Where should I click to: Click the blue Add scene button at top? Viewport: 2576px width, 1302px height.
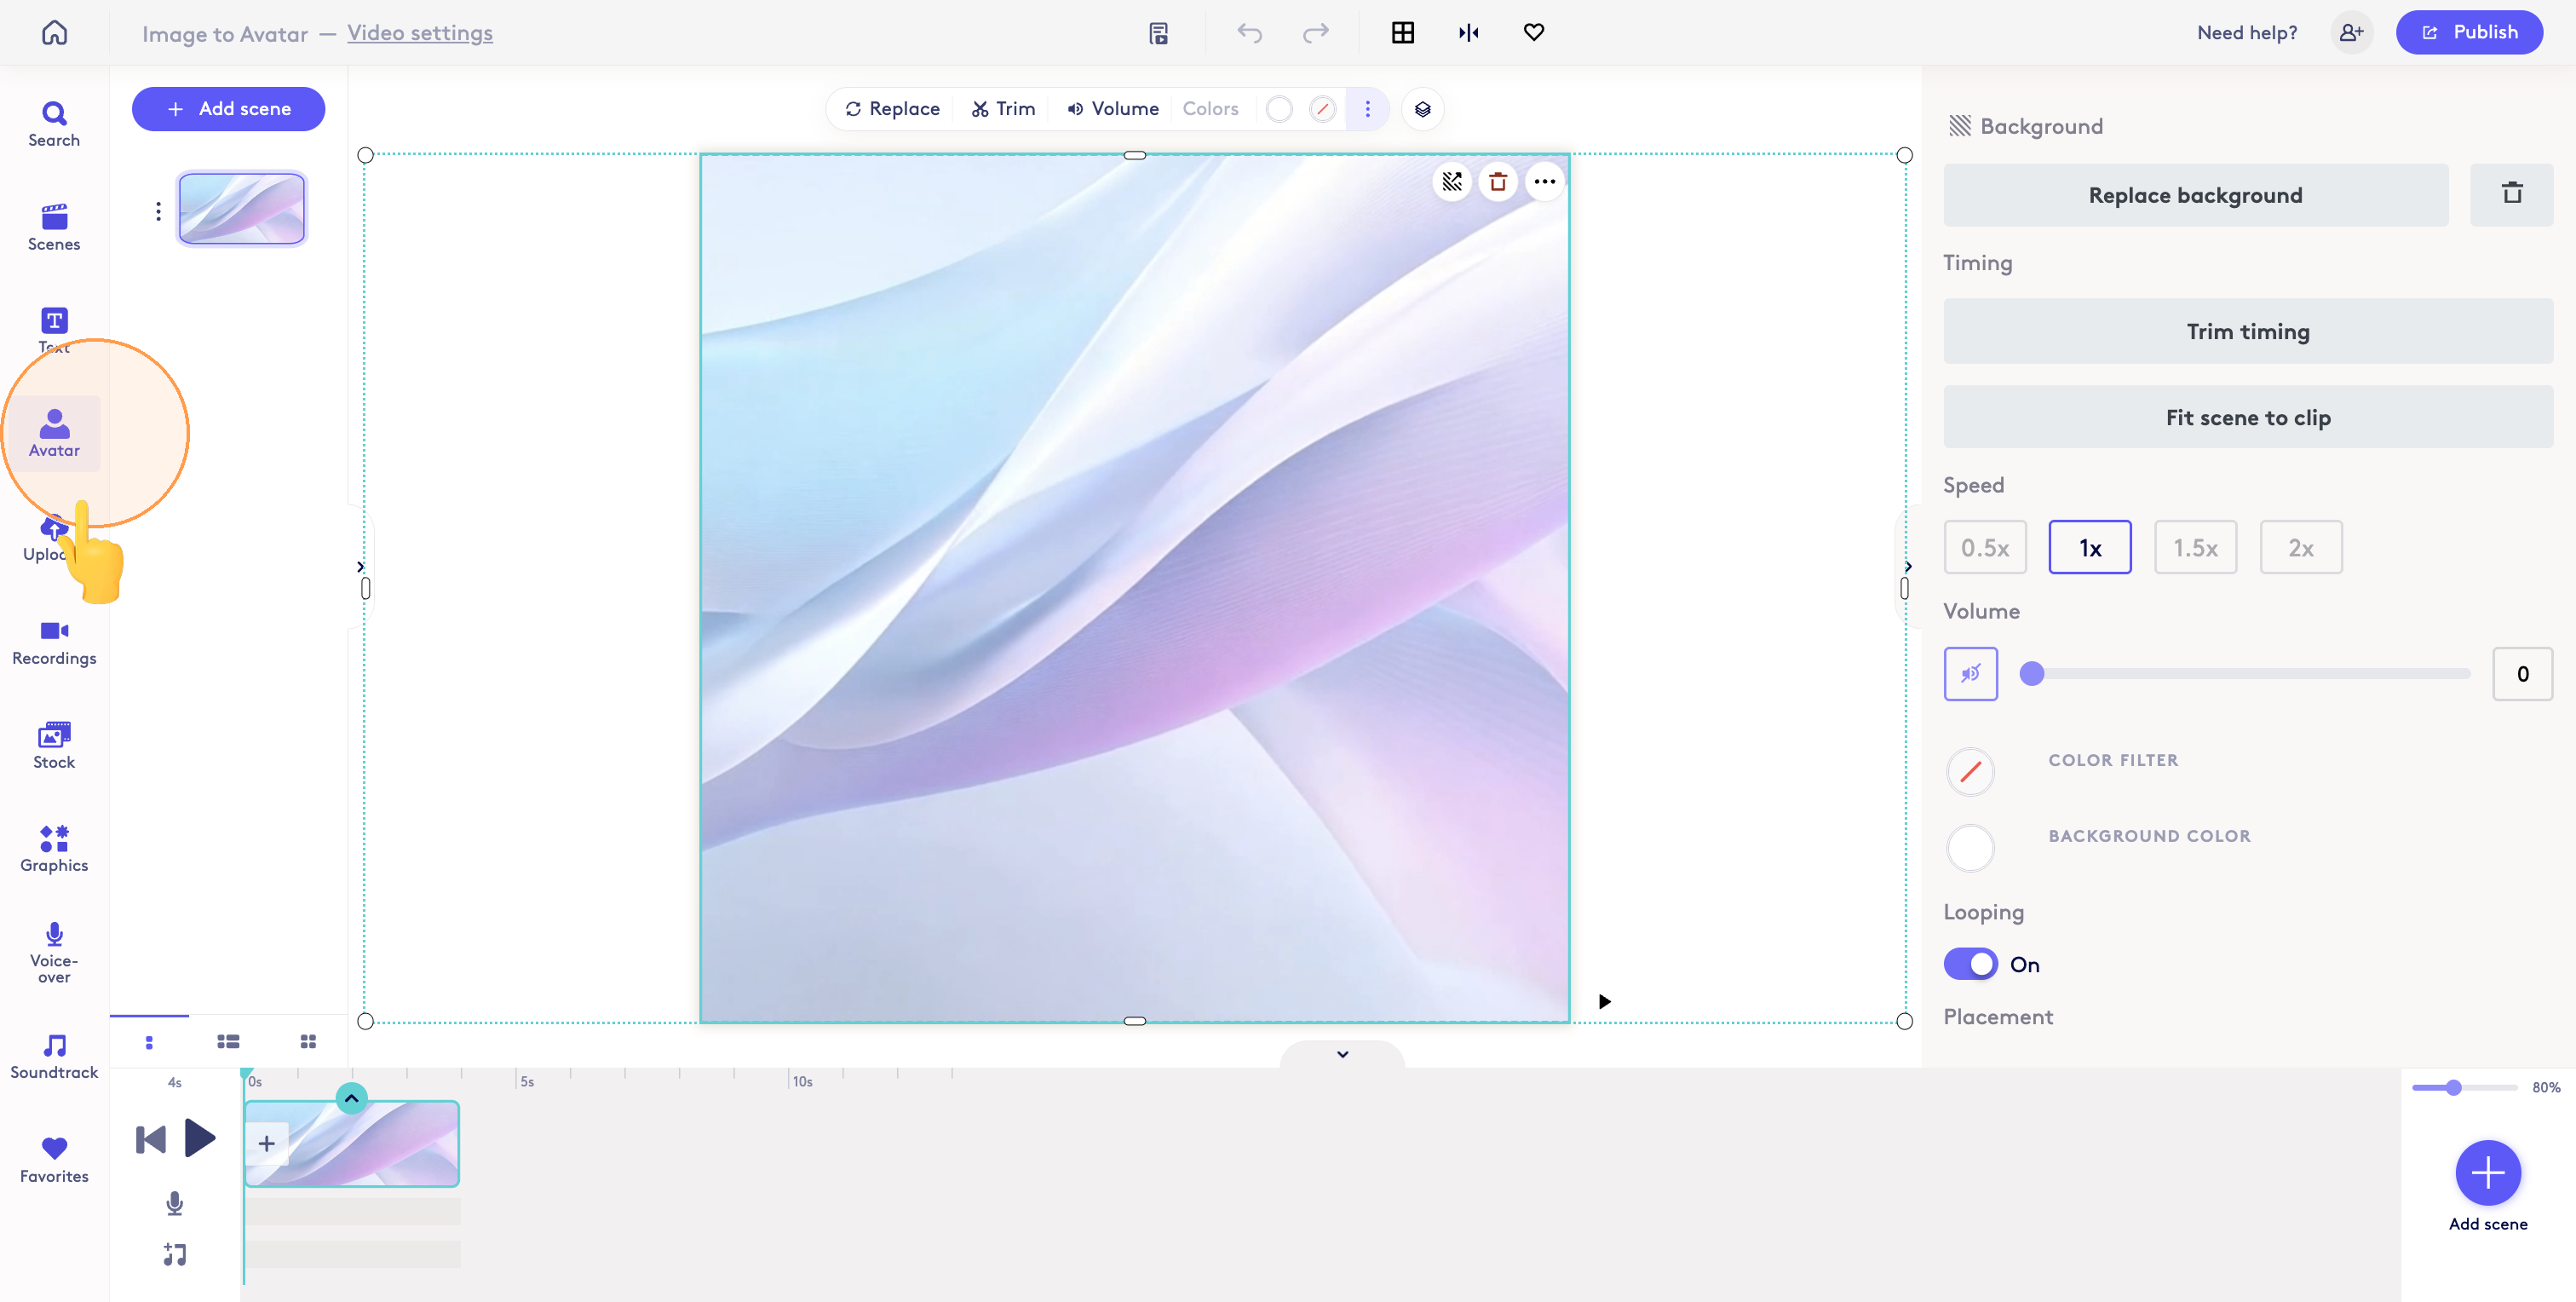click(228, 109)
